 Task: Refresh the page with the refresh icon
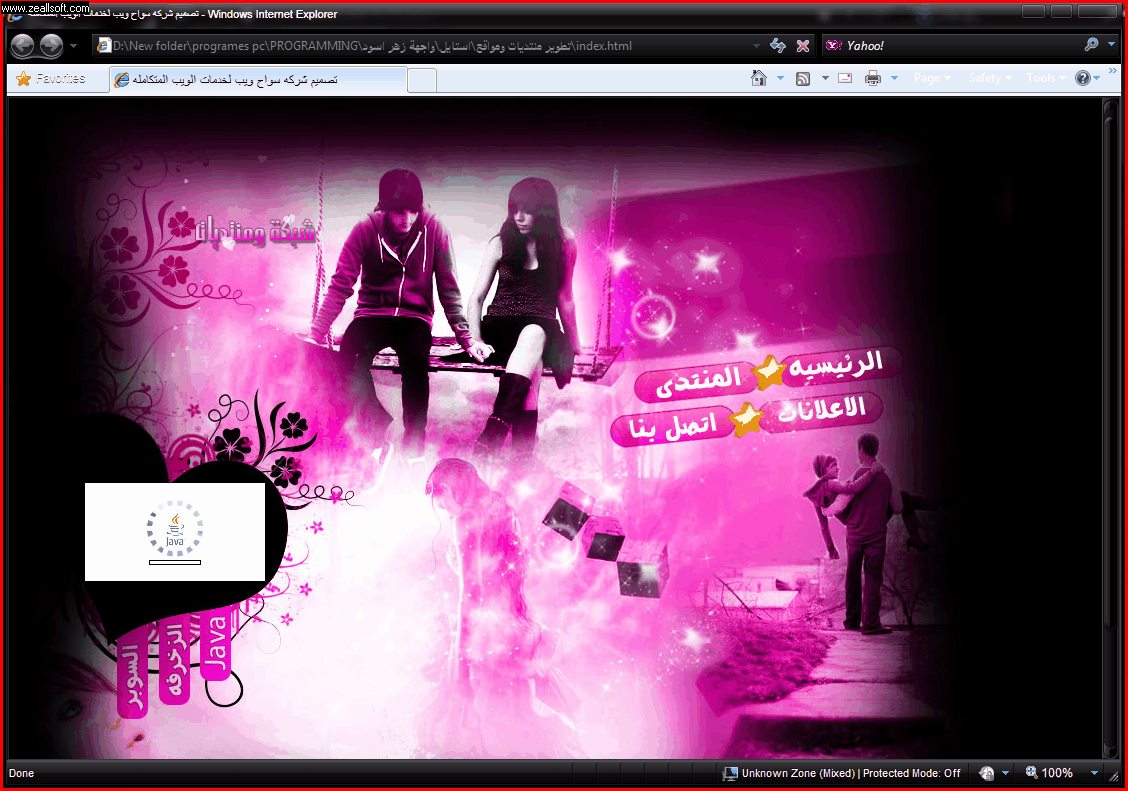pos(777,46)
